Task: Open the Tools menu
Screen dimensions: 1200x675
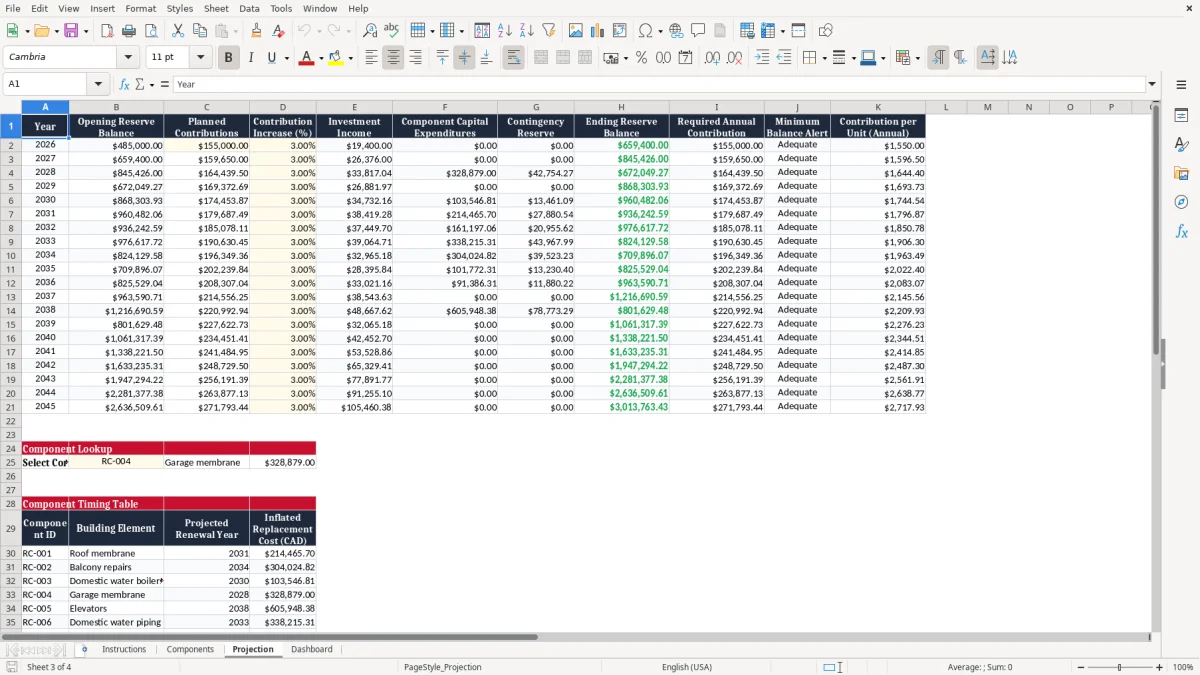Action: (x=281, y=8)
